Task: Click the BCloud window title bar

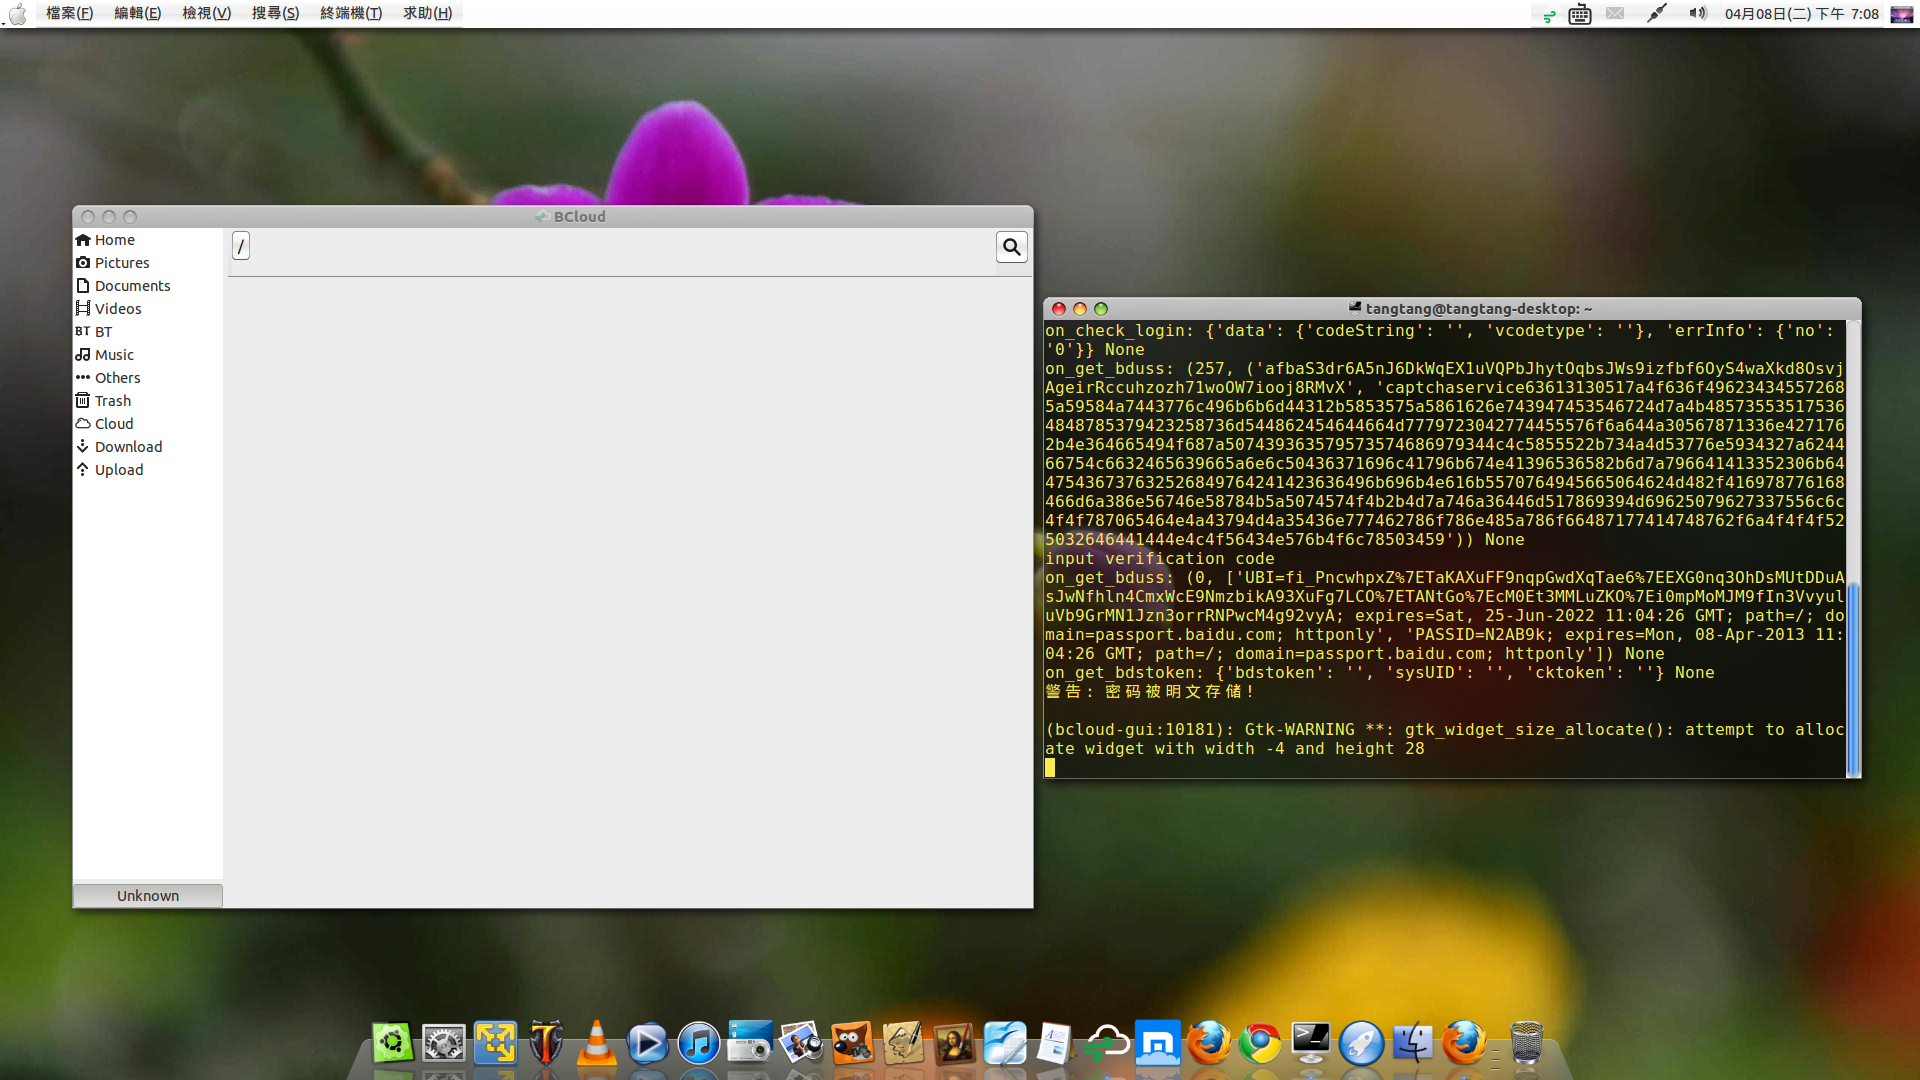Action: (x=553, y=217)
